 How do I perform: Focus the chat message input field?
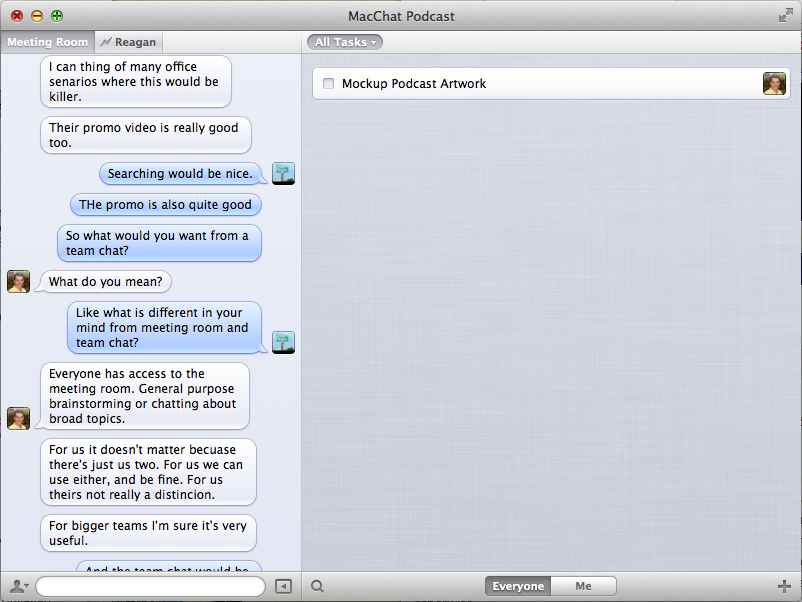150,586
